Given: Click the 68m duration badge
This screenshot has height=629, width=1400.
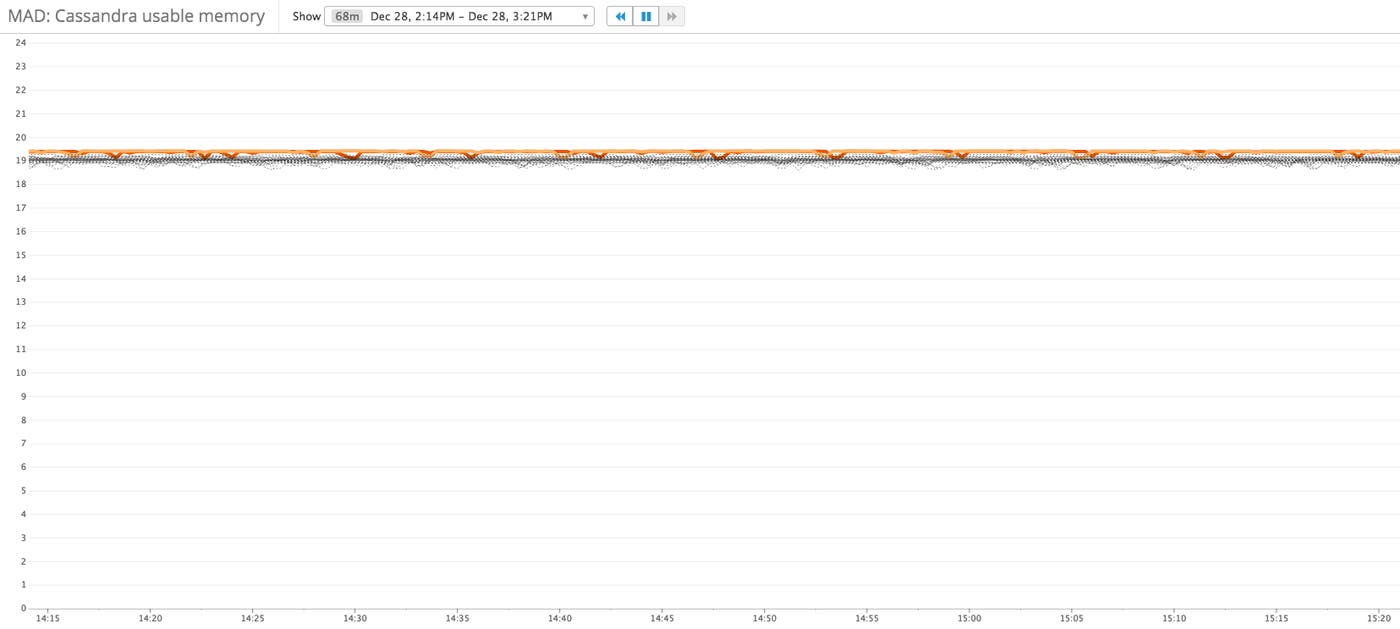Looking at the screenshot, I should tap(346, 16).
